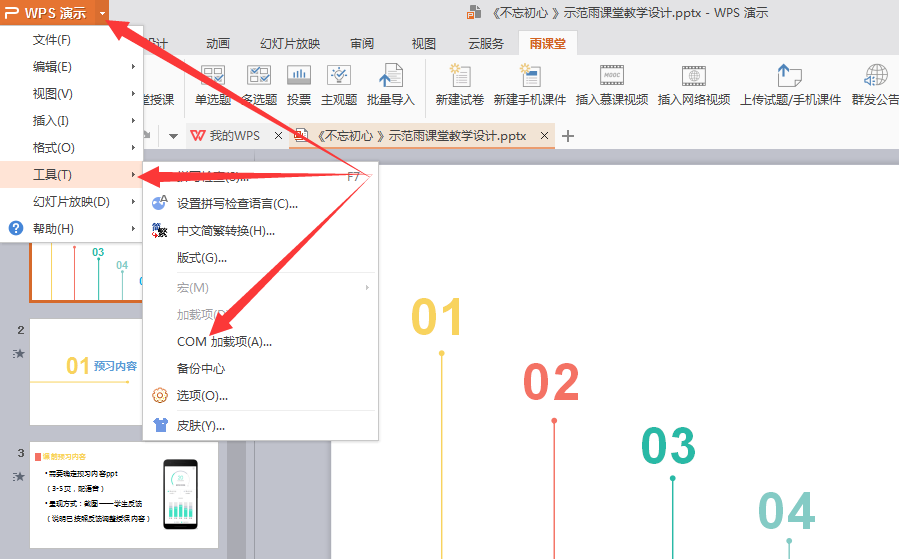Select slide 3 thumbnail with phone image
Viewport: 899px width, 559px height.
124,495
